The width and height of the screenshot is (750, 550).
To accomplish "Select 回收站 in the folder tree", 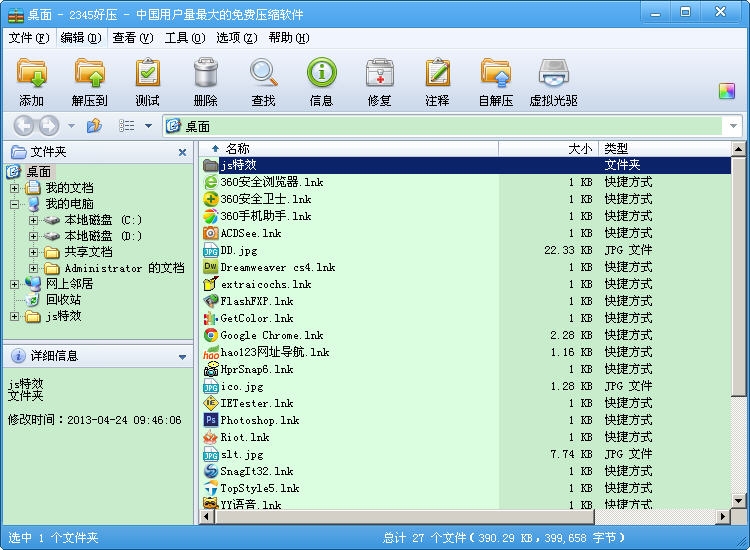I will tap(63, 300).
